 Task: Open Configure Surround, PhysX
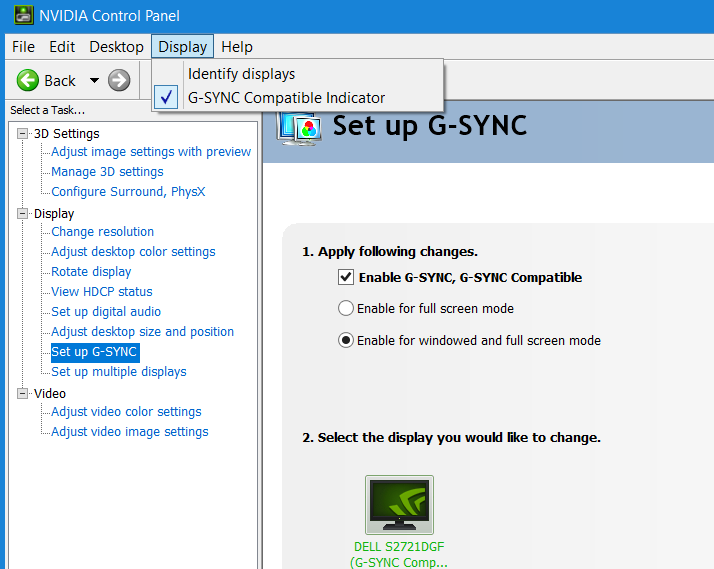pyautogui.click(x=128, y=192)
